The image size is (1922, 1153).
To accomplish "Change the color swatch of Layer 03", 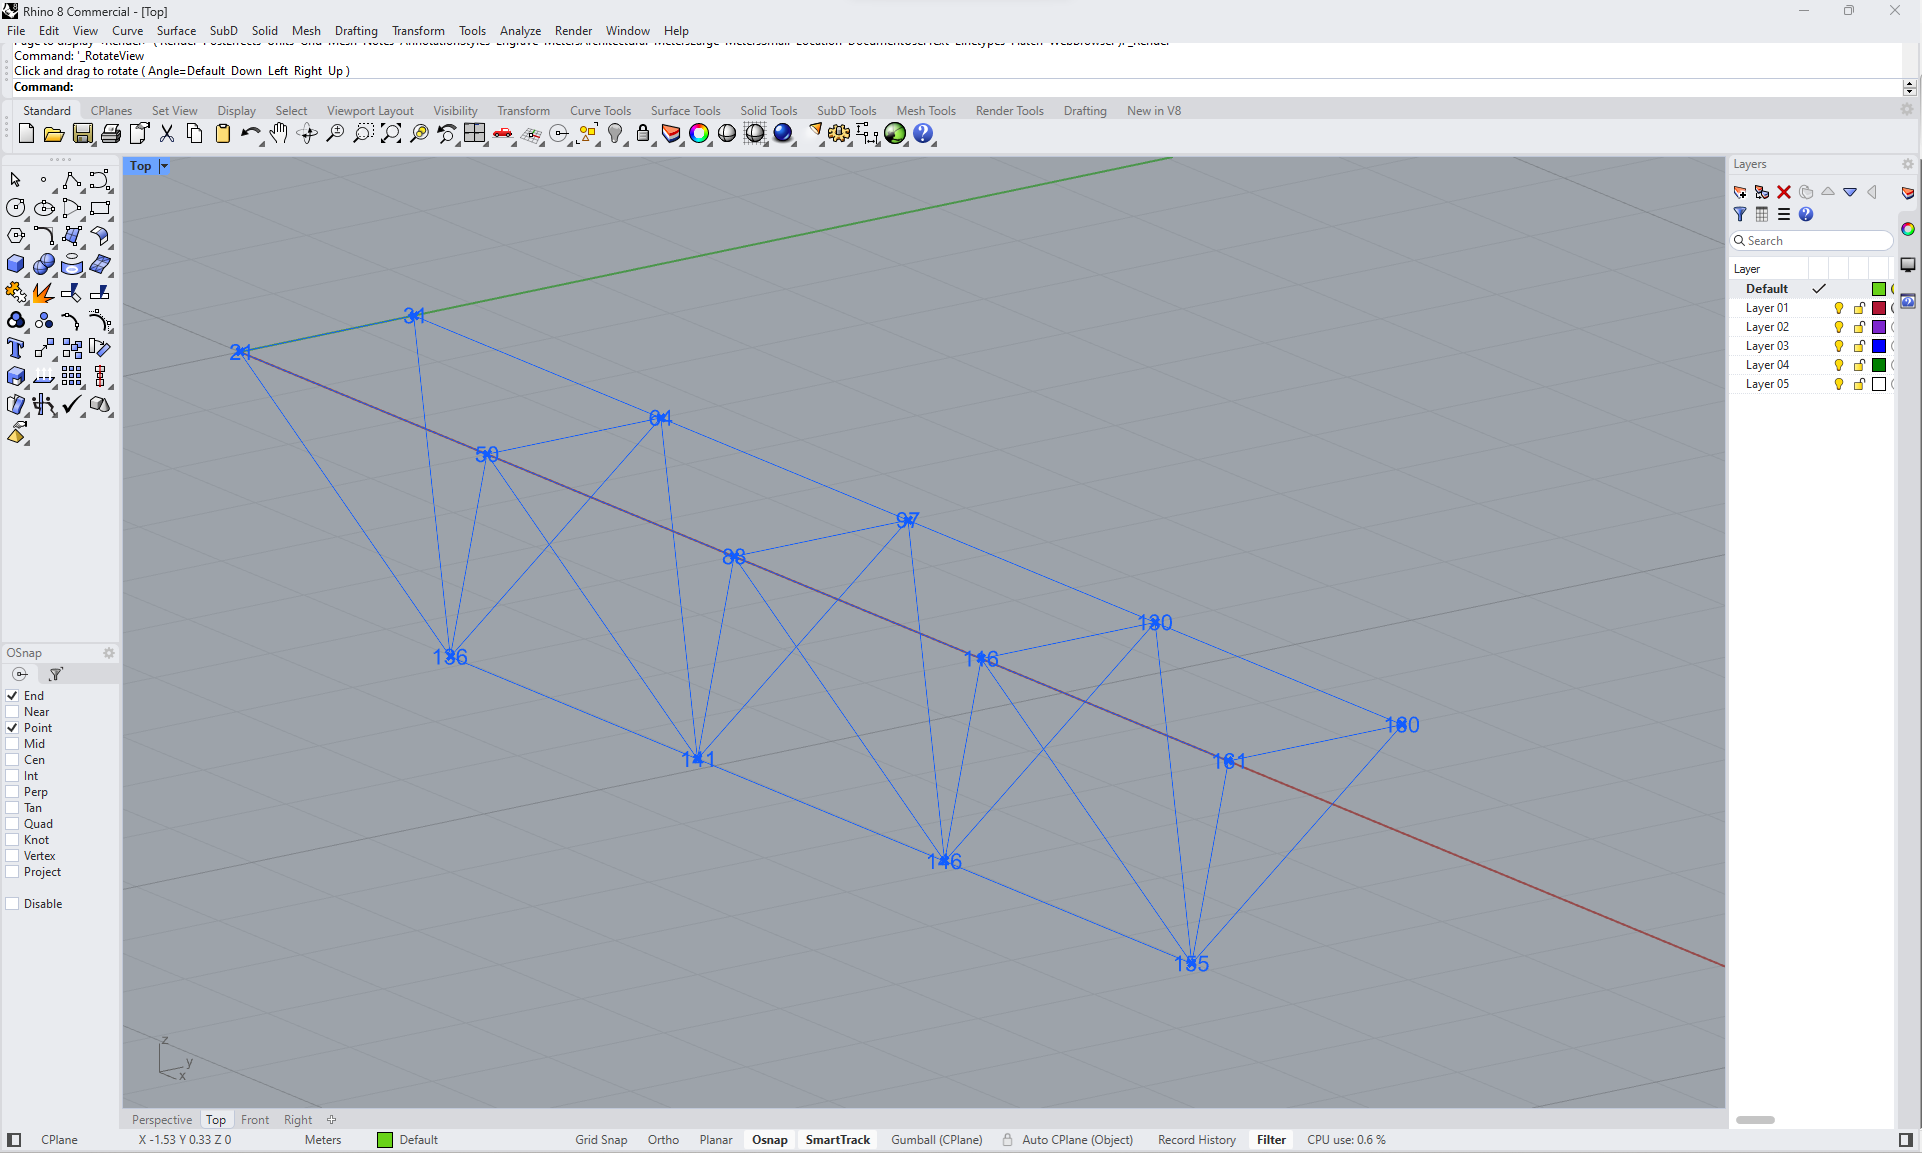I will coord(1879,346).
